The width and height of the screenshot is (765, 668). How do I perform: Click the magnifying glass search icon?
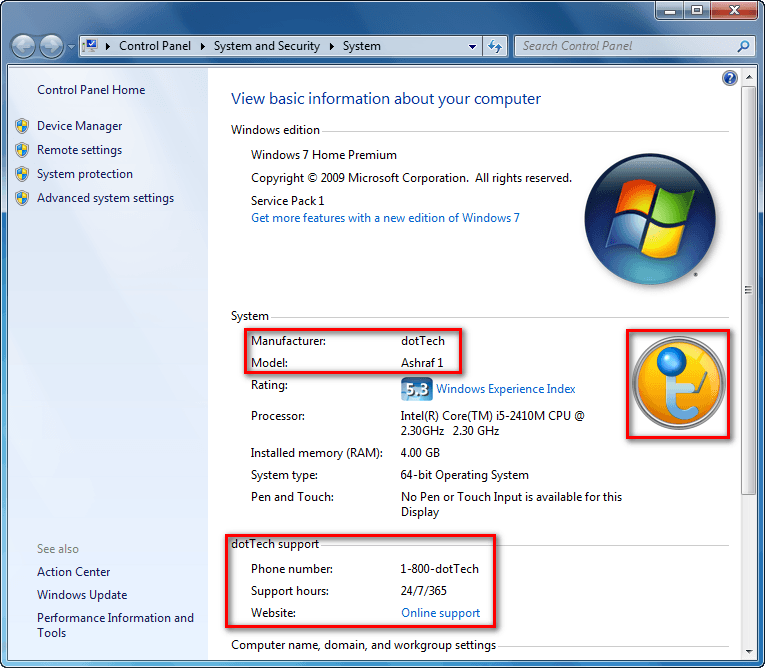[743, 46]
